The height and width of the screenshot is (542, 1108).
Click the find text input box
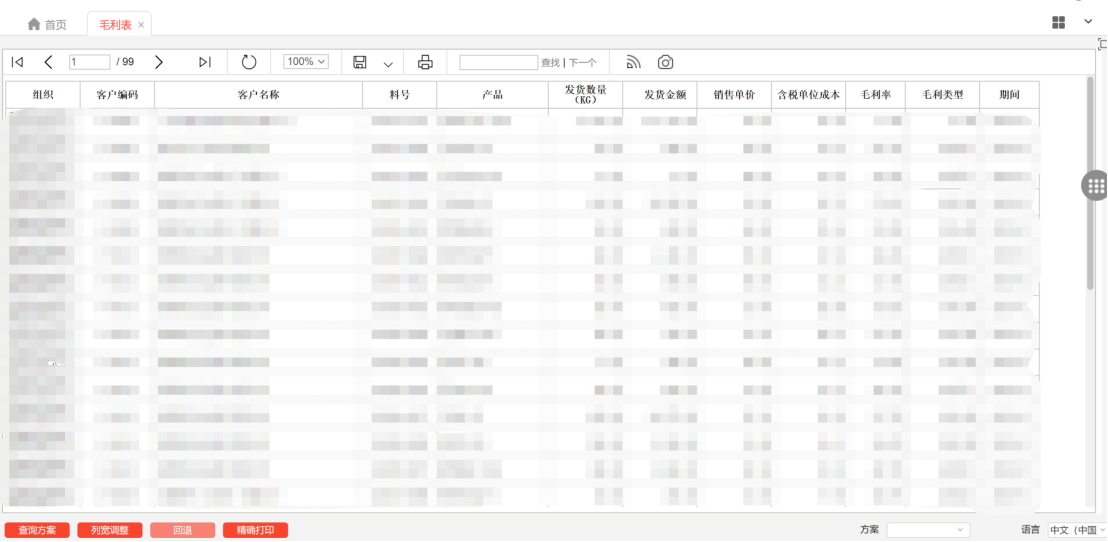pyautogui.click(x=499, y=62)
